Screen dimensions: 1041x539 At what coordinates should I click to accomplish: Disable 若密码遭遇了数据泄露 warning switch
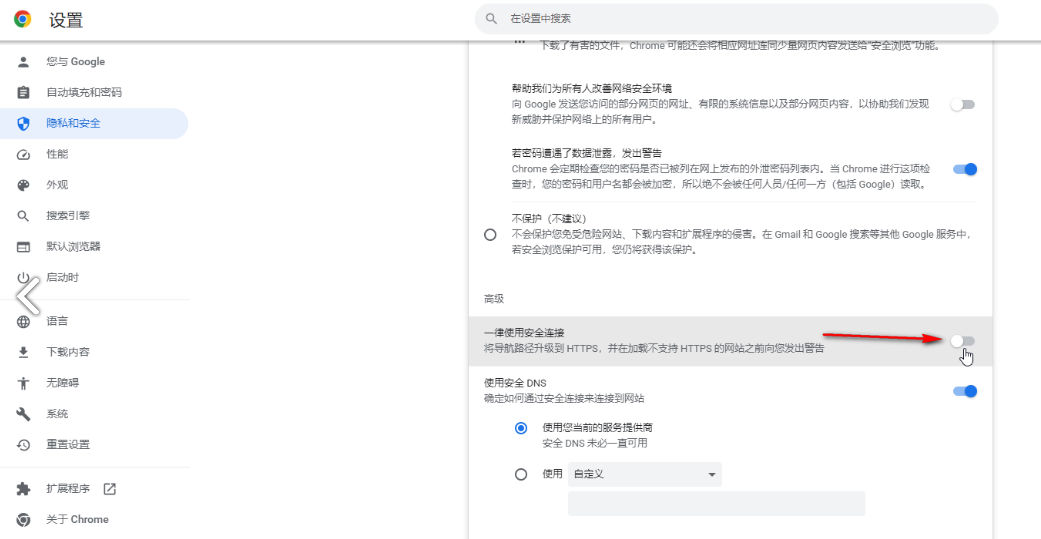[965, 169]
